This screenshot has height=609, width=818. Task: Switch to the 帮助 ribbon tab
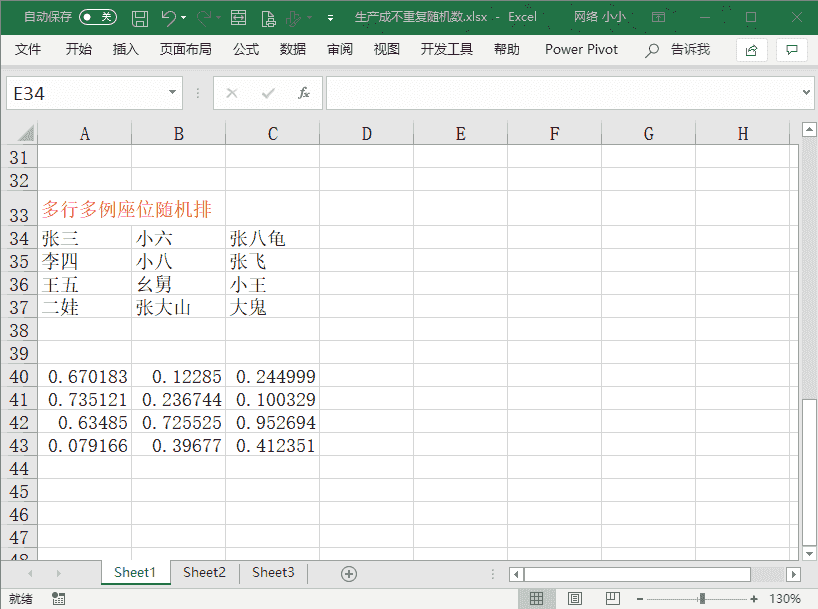coord(507,50)
